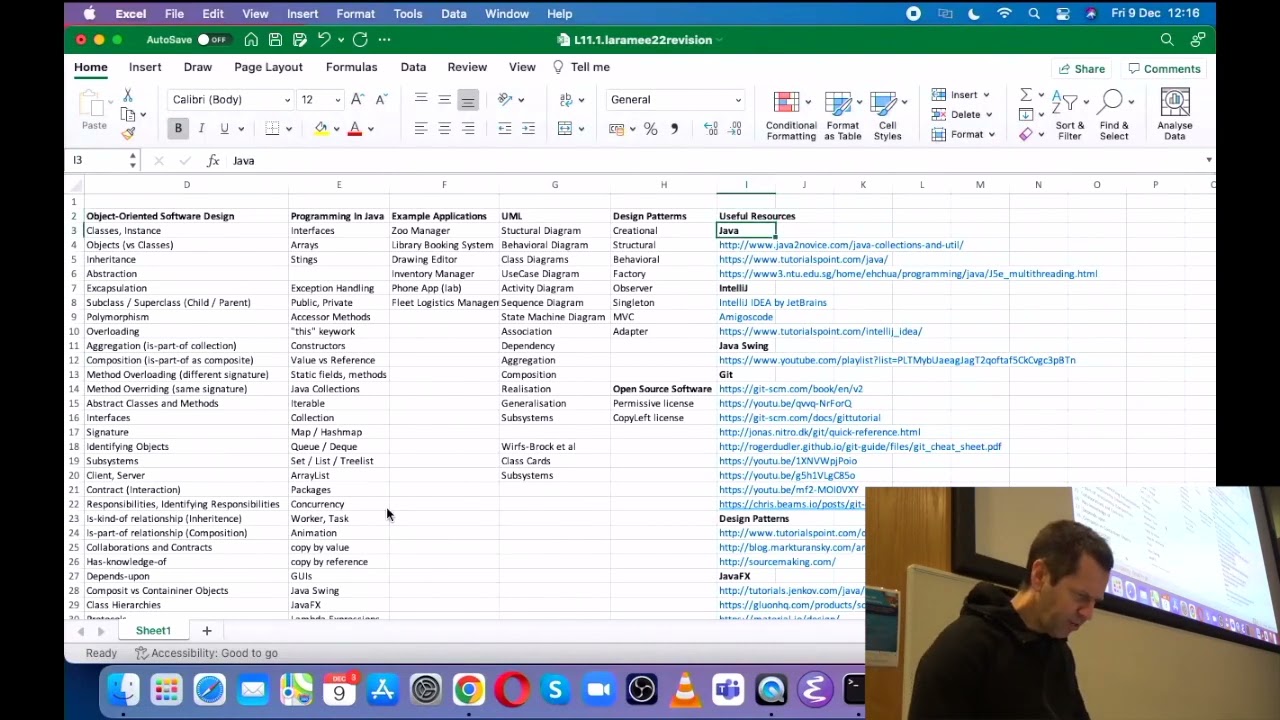Open the tutorialspoint.com/java link
The height and width of the screenshot is (720, 1280).
tap(803, 259)
